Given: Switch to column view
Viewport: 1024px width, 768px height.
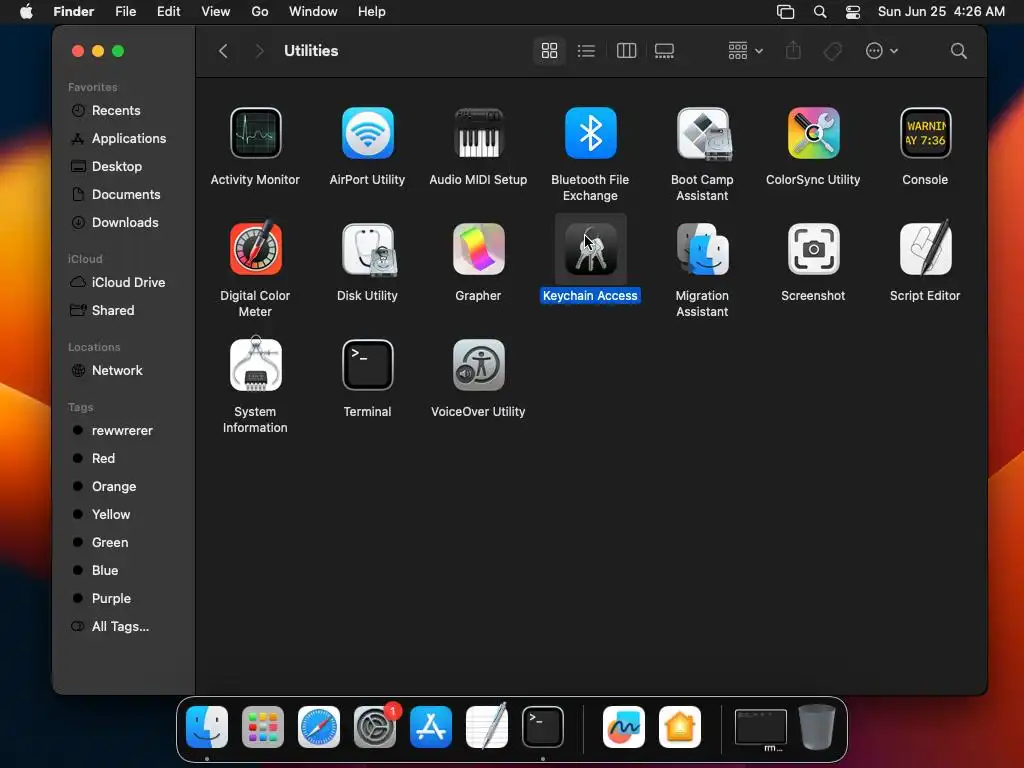Looking at the screenshot, I should tap(626, 51).
